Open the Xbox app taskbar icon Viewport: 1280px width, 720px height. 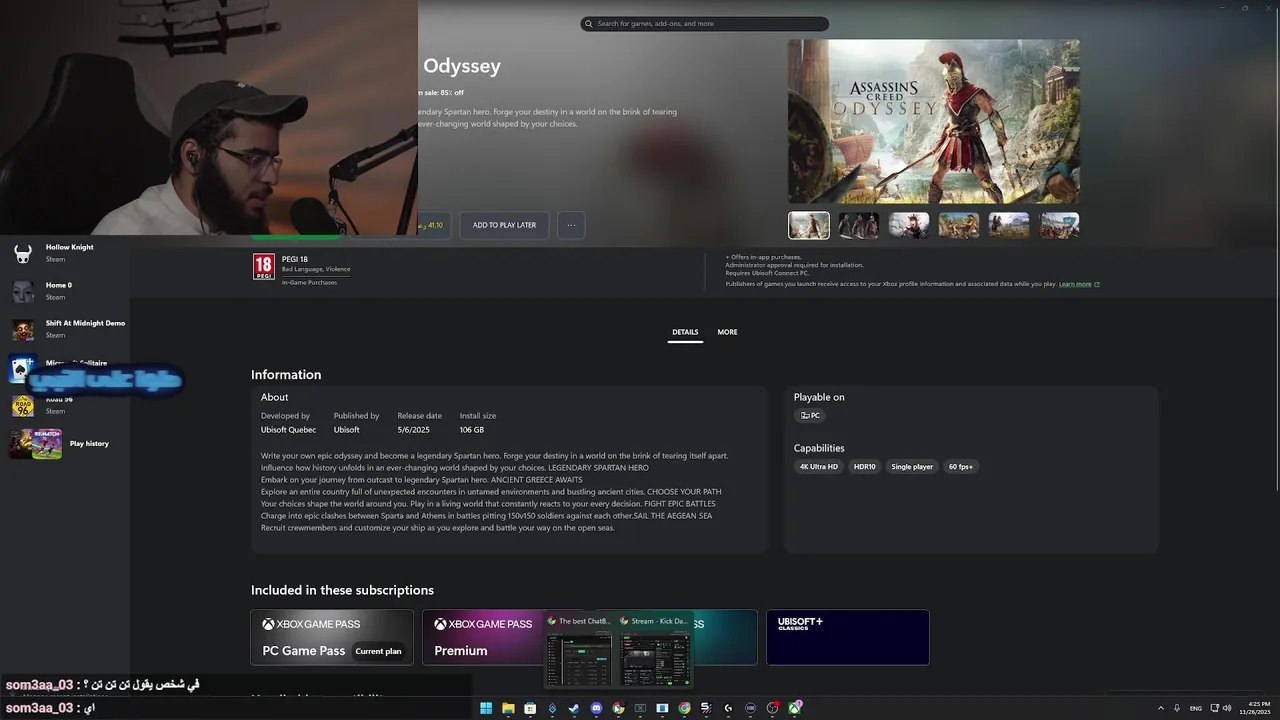click(795, 708)
